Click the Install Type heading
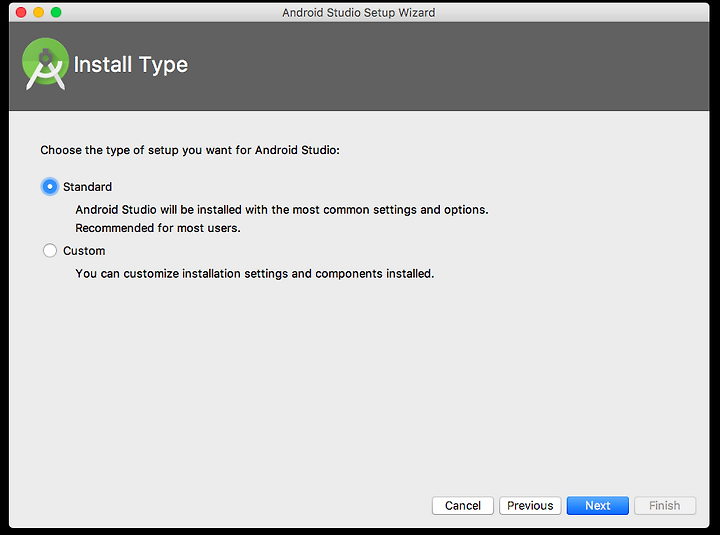Screen dimensions: 720x535 click(130, 65)
